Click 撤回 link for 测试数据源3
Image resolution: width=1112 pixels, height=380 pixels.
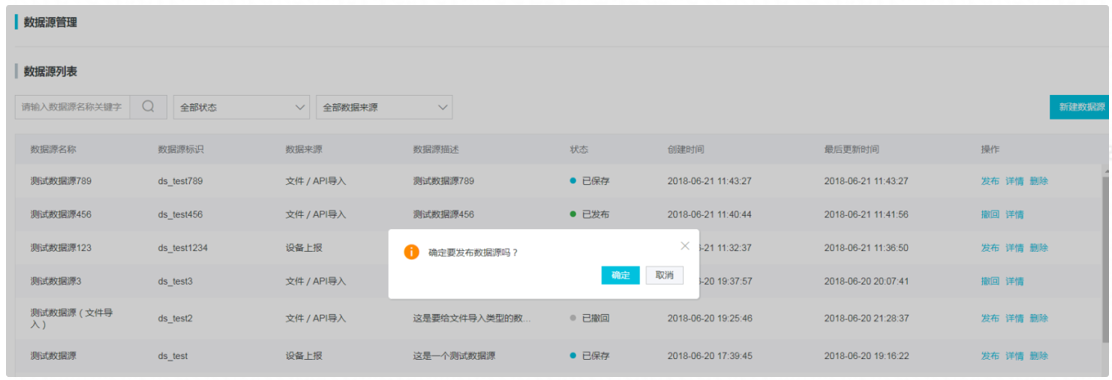tap(990, 281)
